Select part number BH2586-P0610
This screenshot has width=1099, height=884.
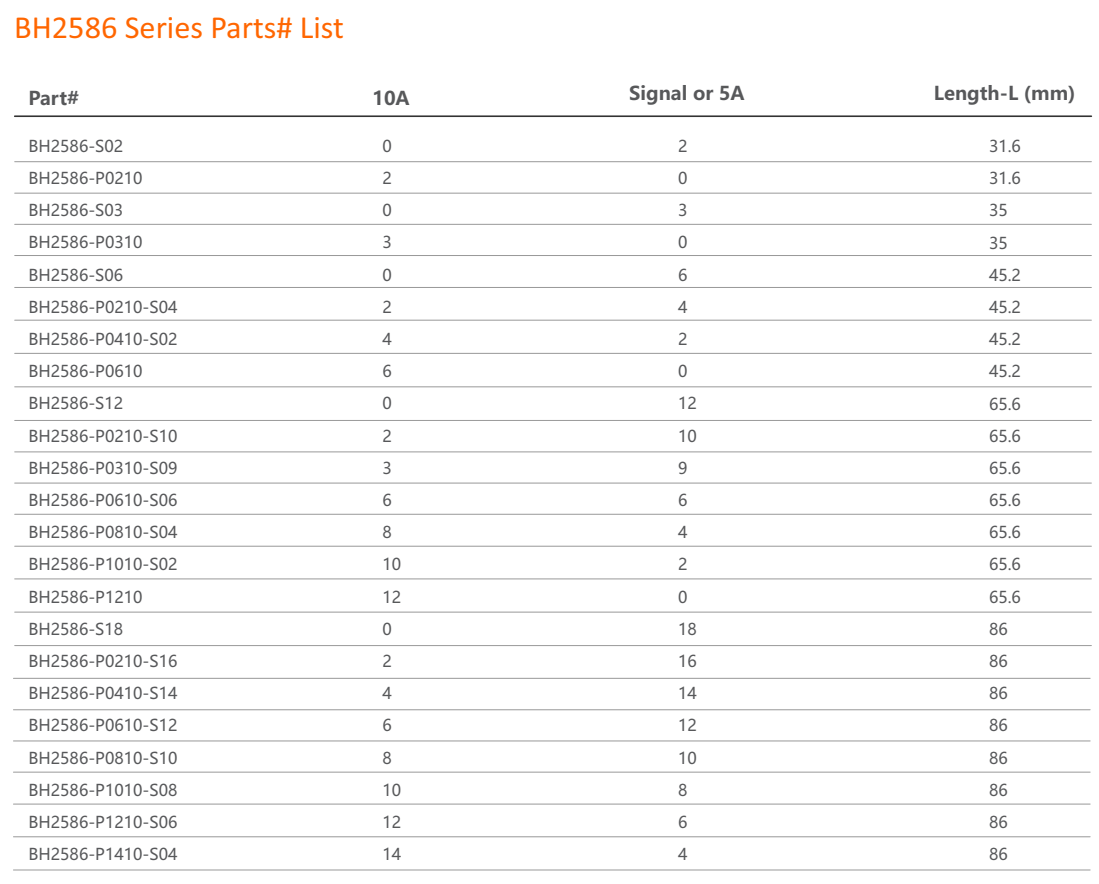[86, 371]
